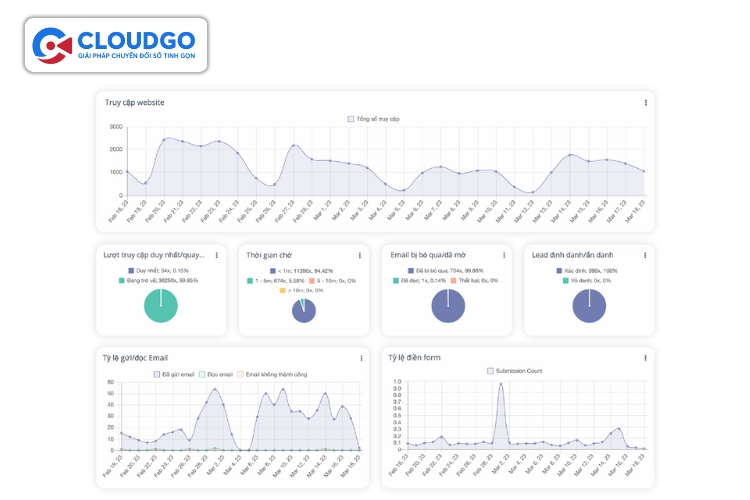
Task: Toggle Đang trở về legend in visits pie
Action: coord(160,281)
